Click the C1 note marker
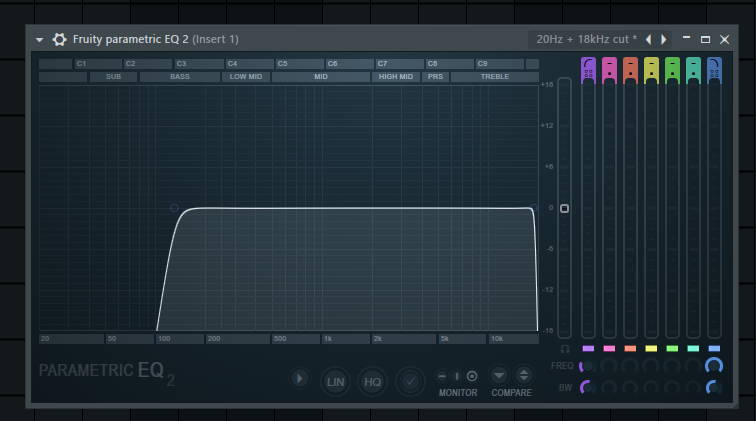This screenshot has width=756, height=421. [x=98, y=64]
